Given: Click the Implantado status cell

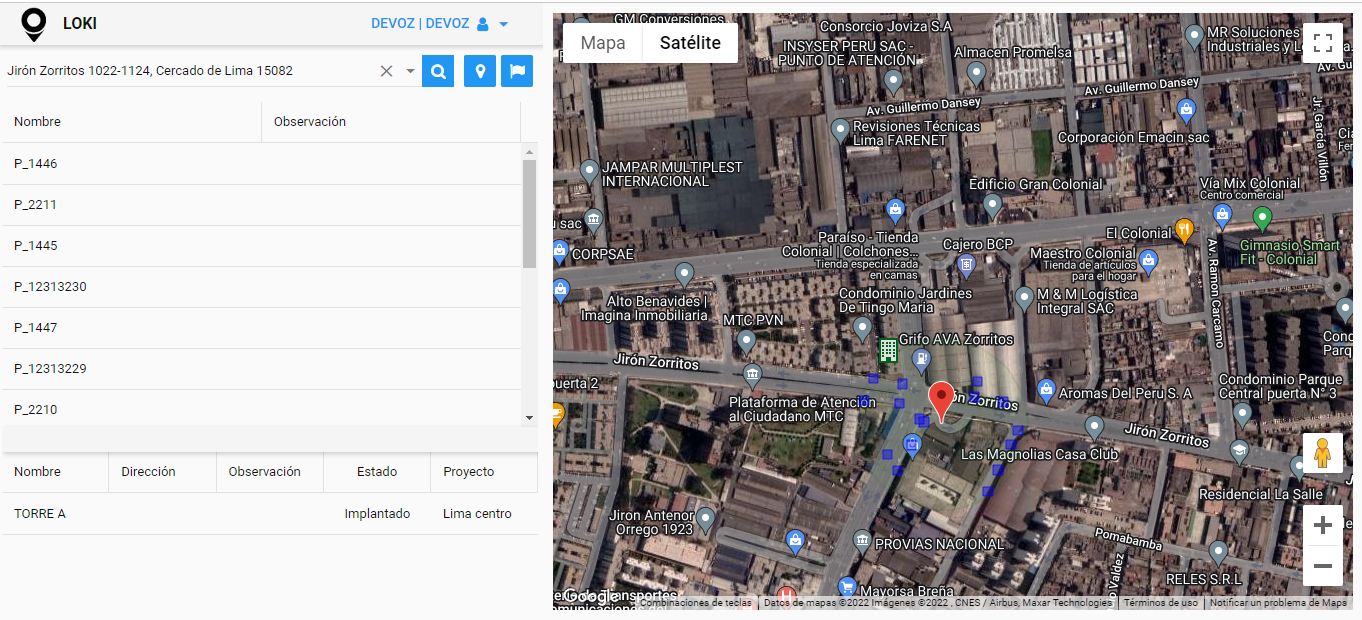Looking at the screenshot, I should click(x=377, y=514).
